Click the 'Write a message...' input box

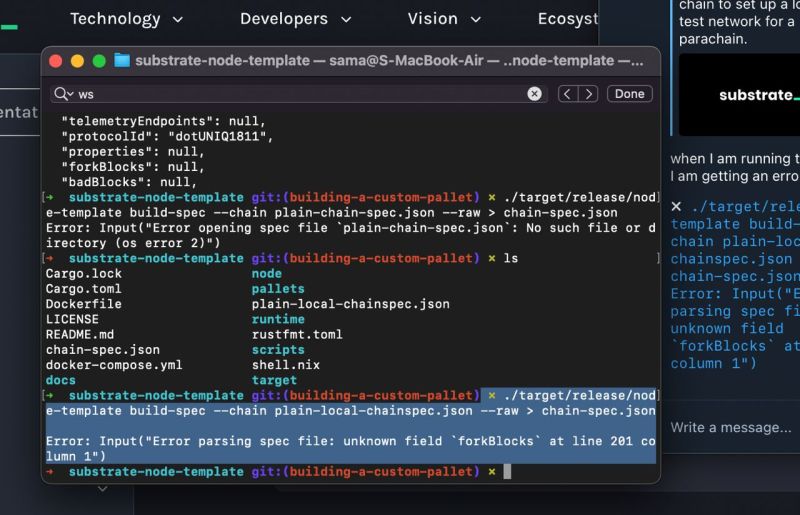point(733,427)
